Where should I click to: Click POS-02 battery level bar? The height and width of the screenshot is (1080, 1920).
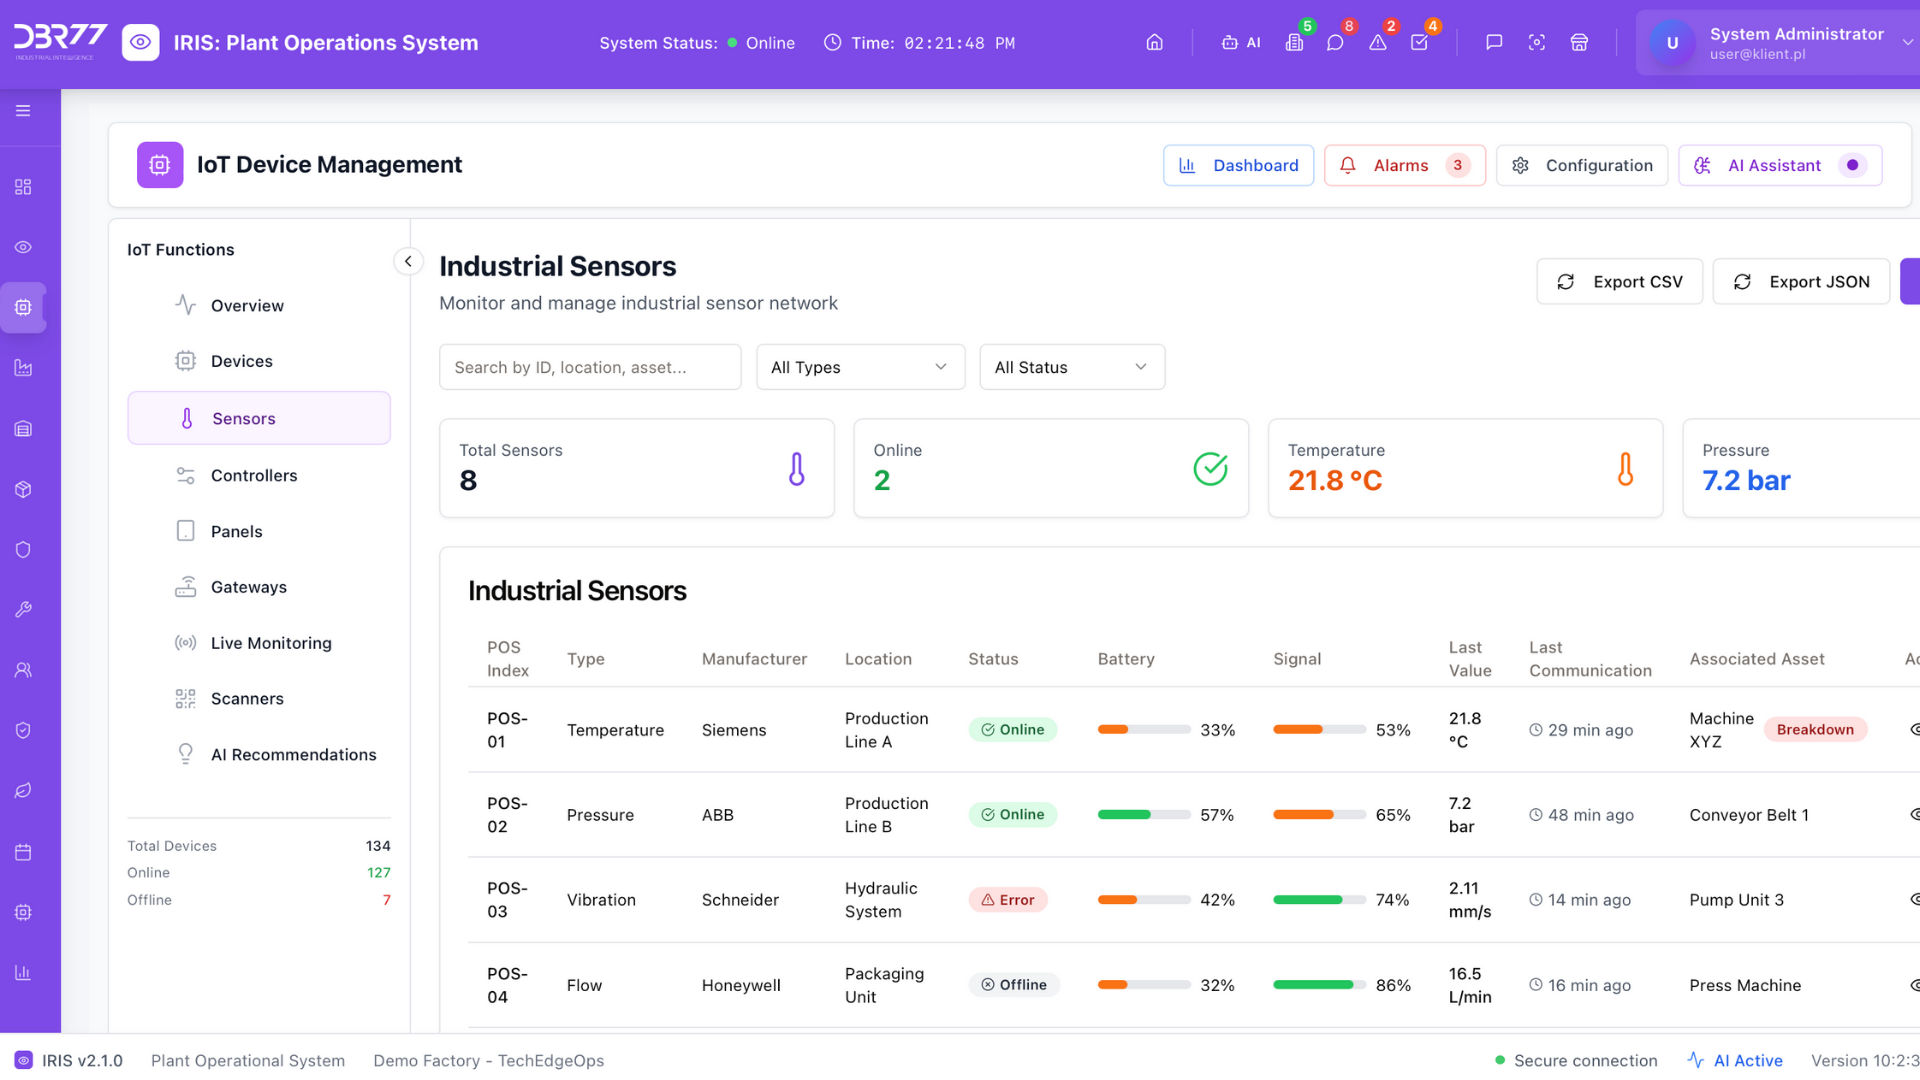click(1143, 814)
